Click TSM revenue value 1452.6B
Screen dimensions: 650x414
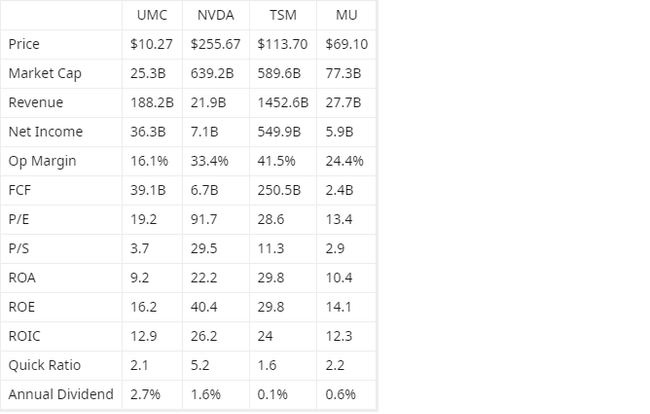pos(284,102)
